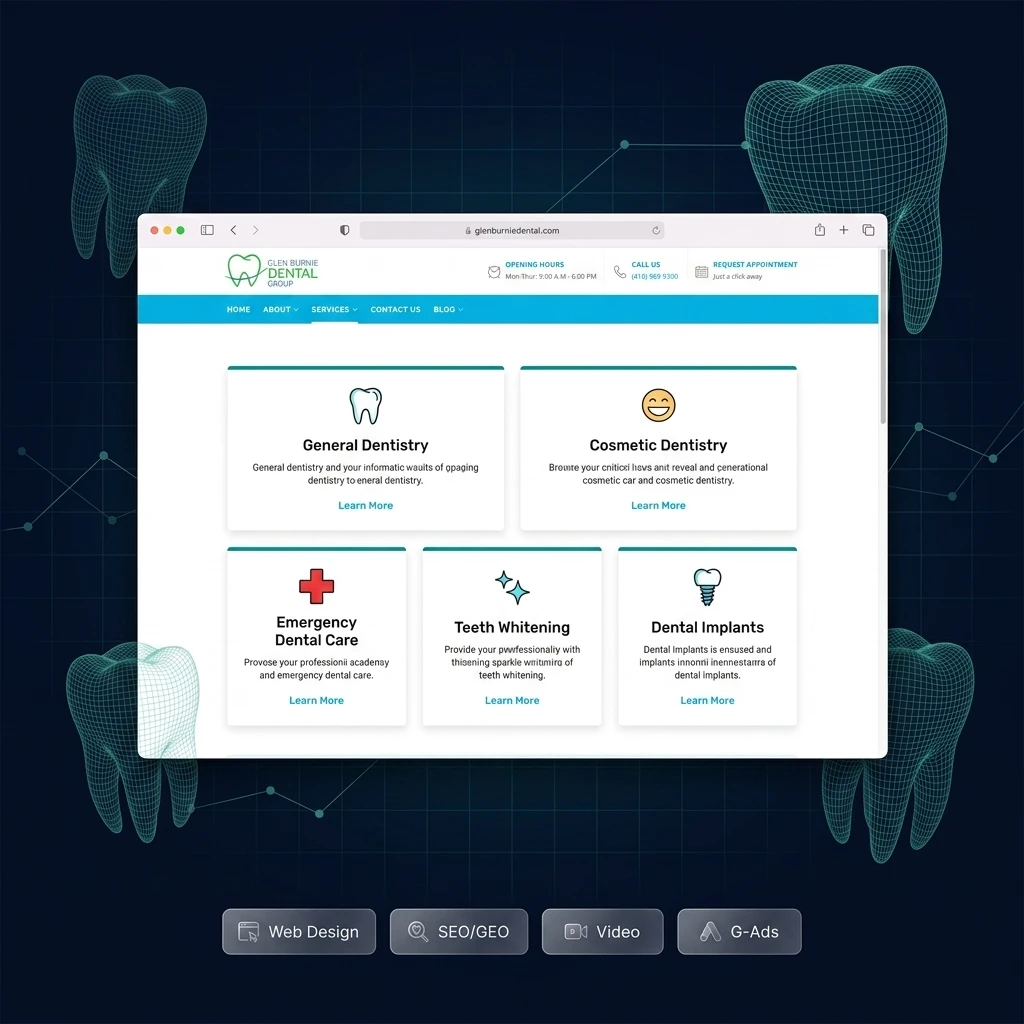
Task: Click the Mon-Thur hours text
Action: tap(551, 277)
